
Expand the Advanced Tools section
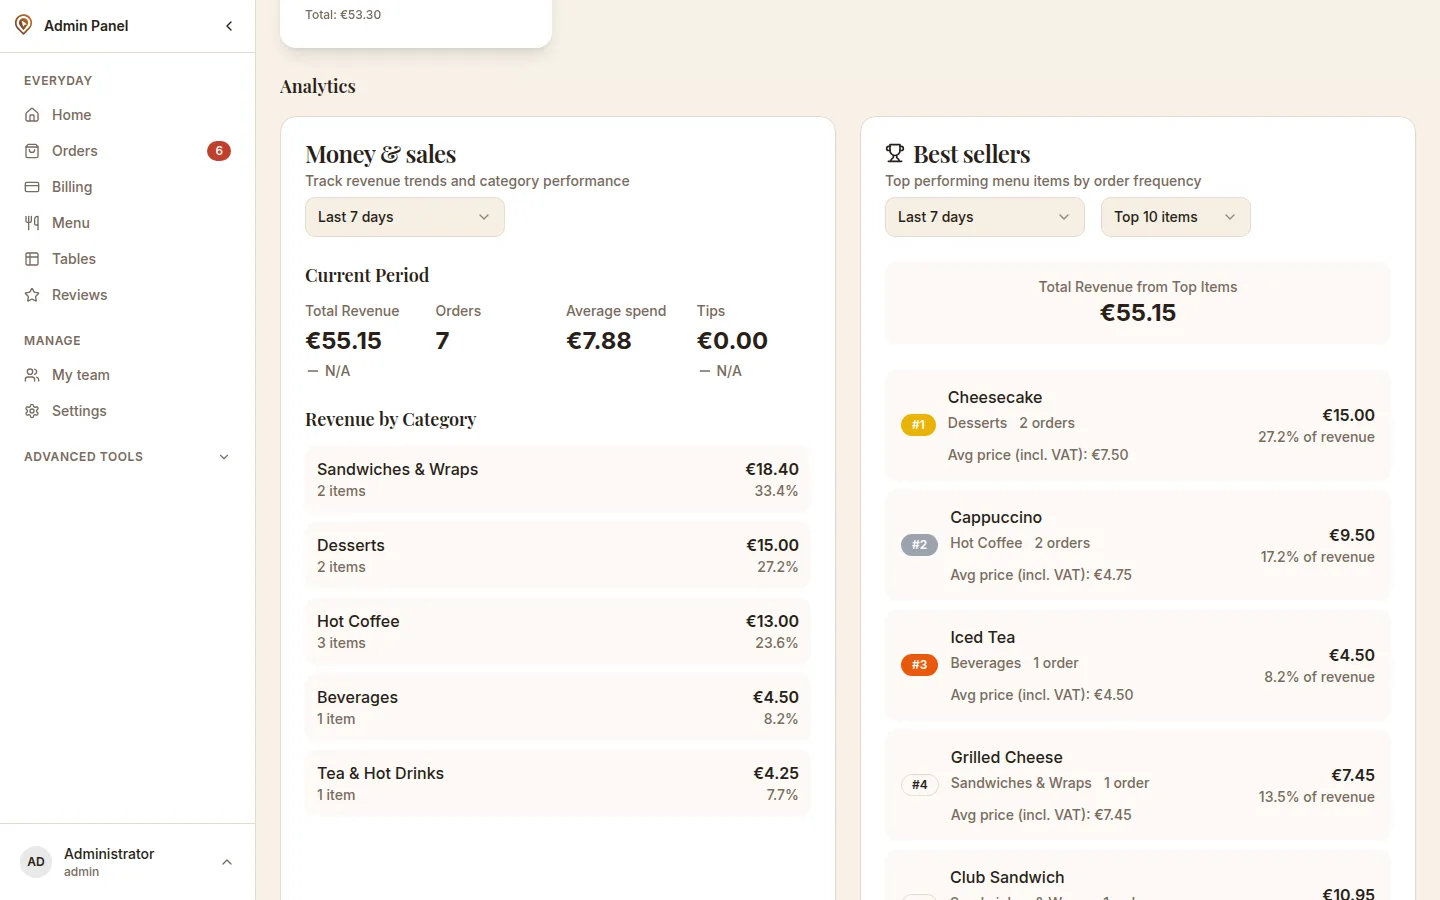coord(127,457)
